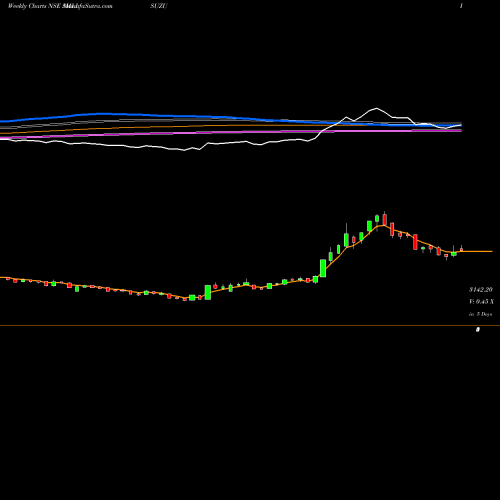
Task: Click the 'Weekly Charts NSE' title text
Action: point(34,6)
